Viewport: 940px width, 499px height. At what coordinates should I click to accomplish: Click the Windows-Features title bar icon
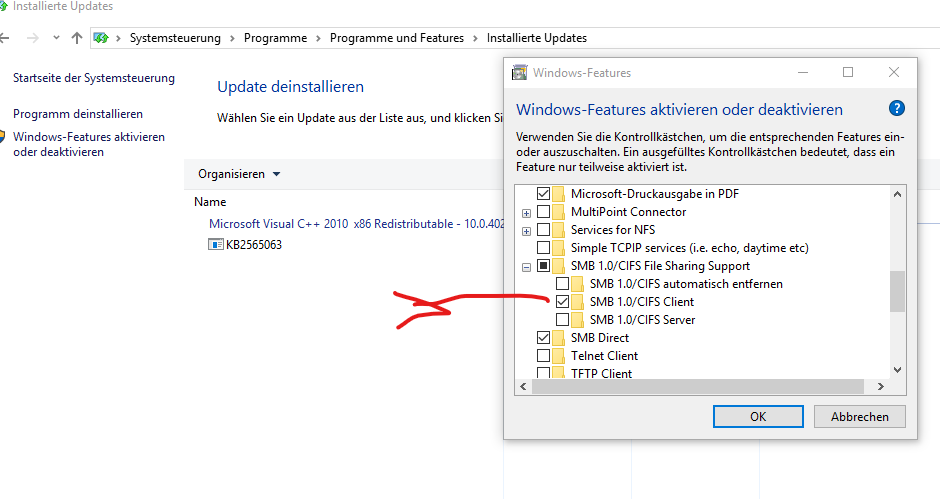(519, 73)
